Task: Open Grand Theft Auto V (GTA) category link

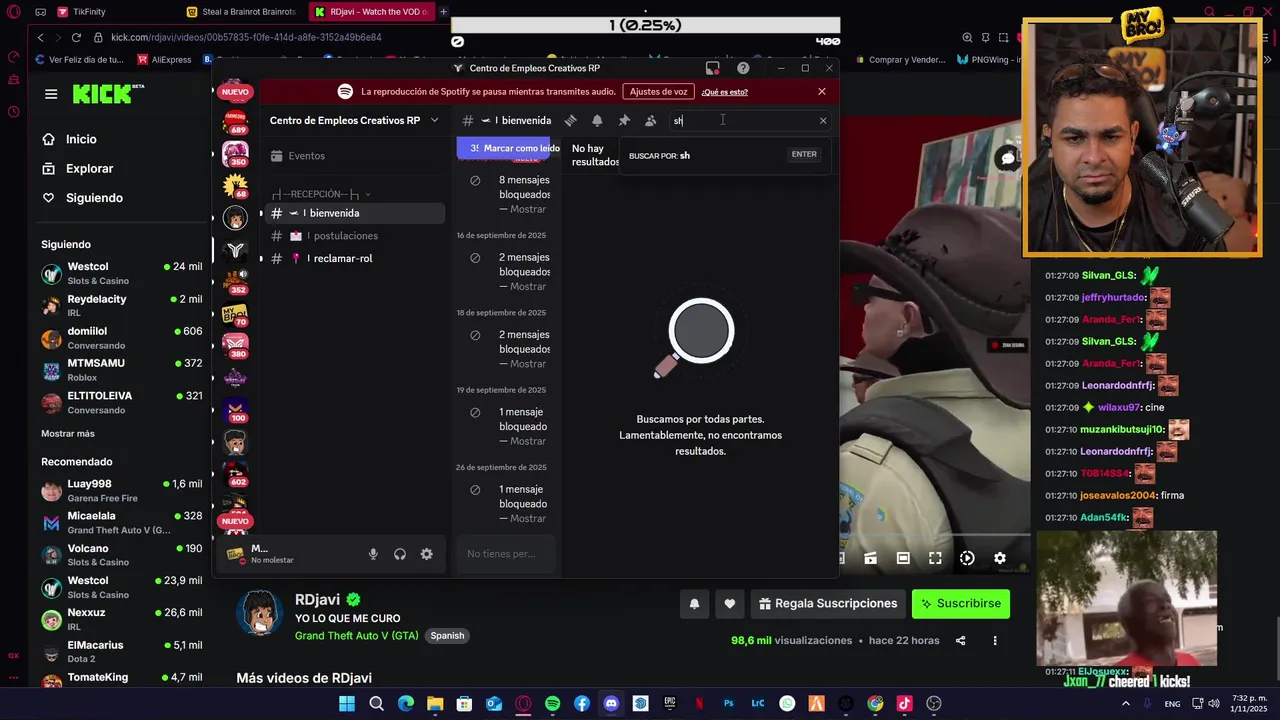Action: [357, 636]
